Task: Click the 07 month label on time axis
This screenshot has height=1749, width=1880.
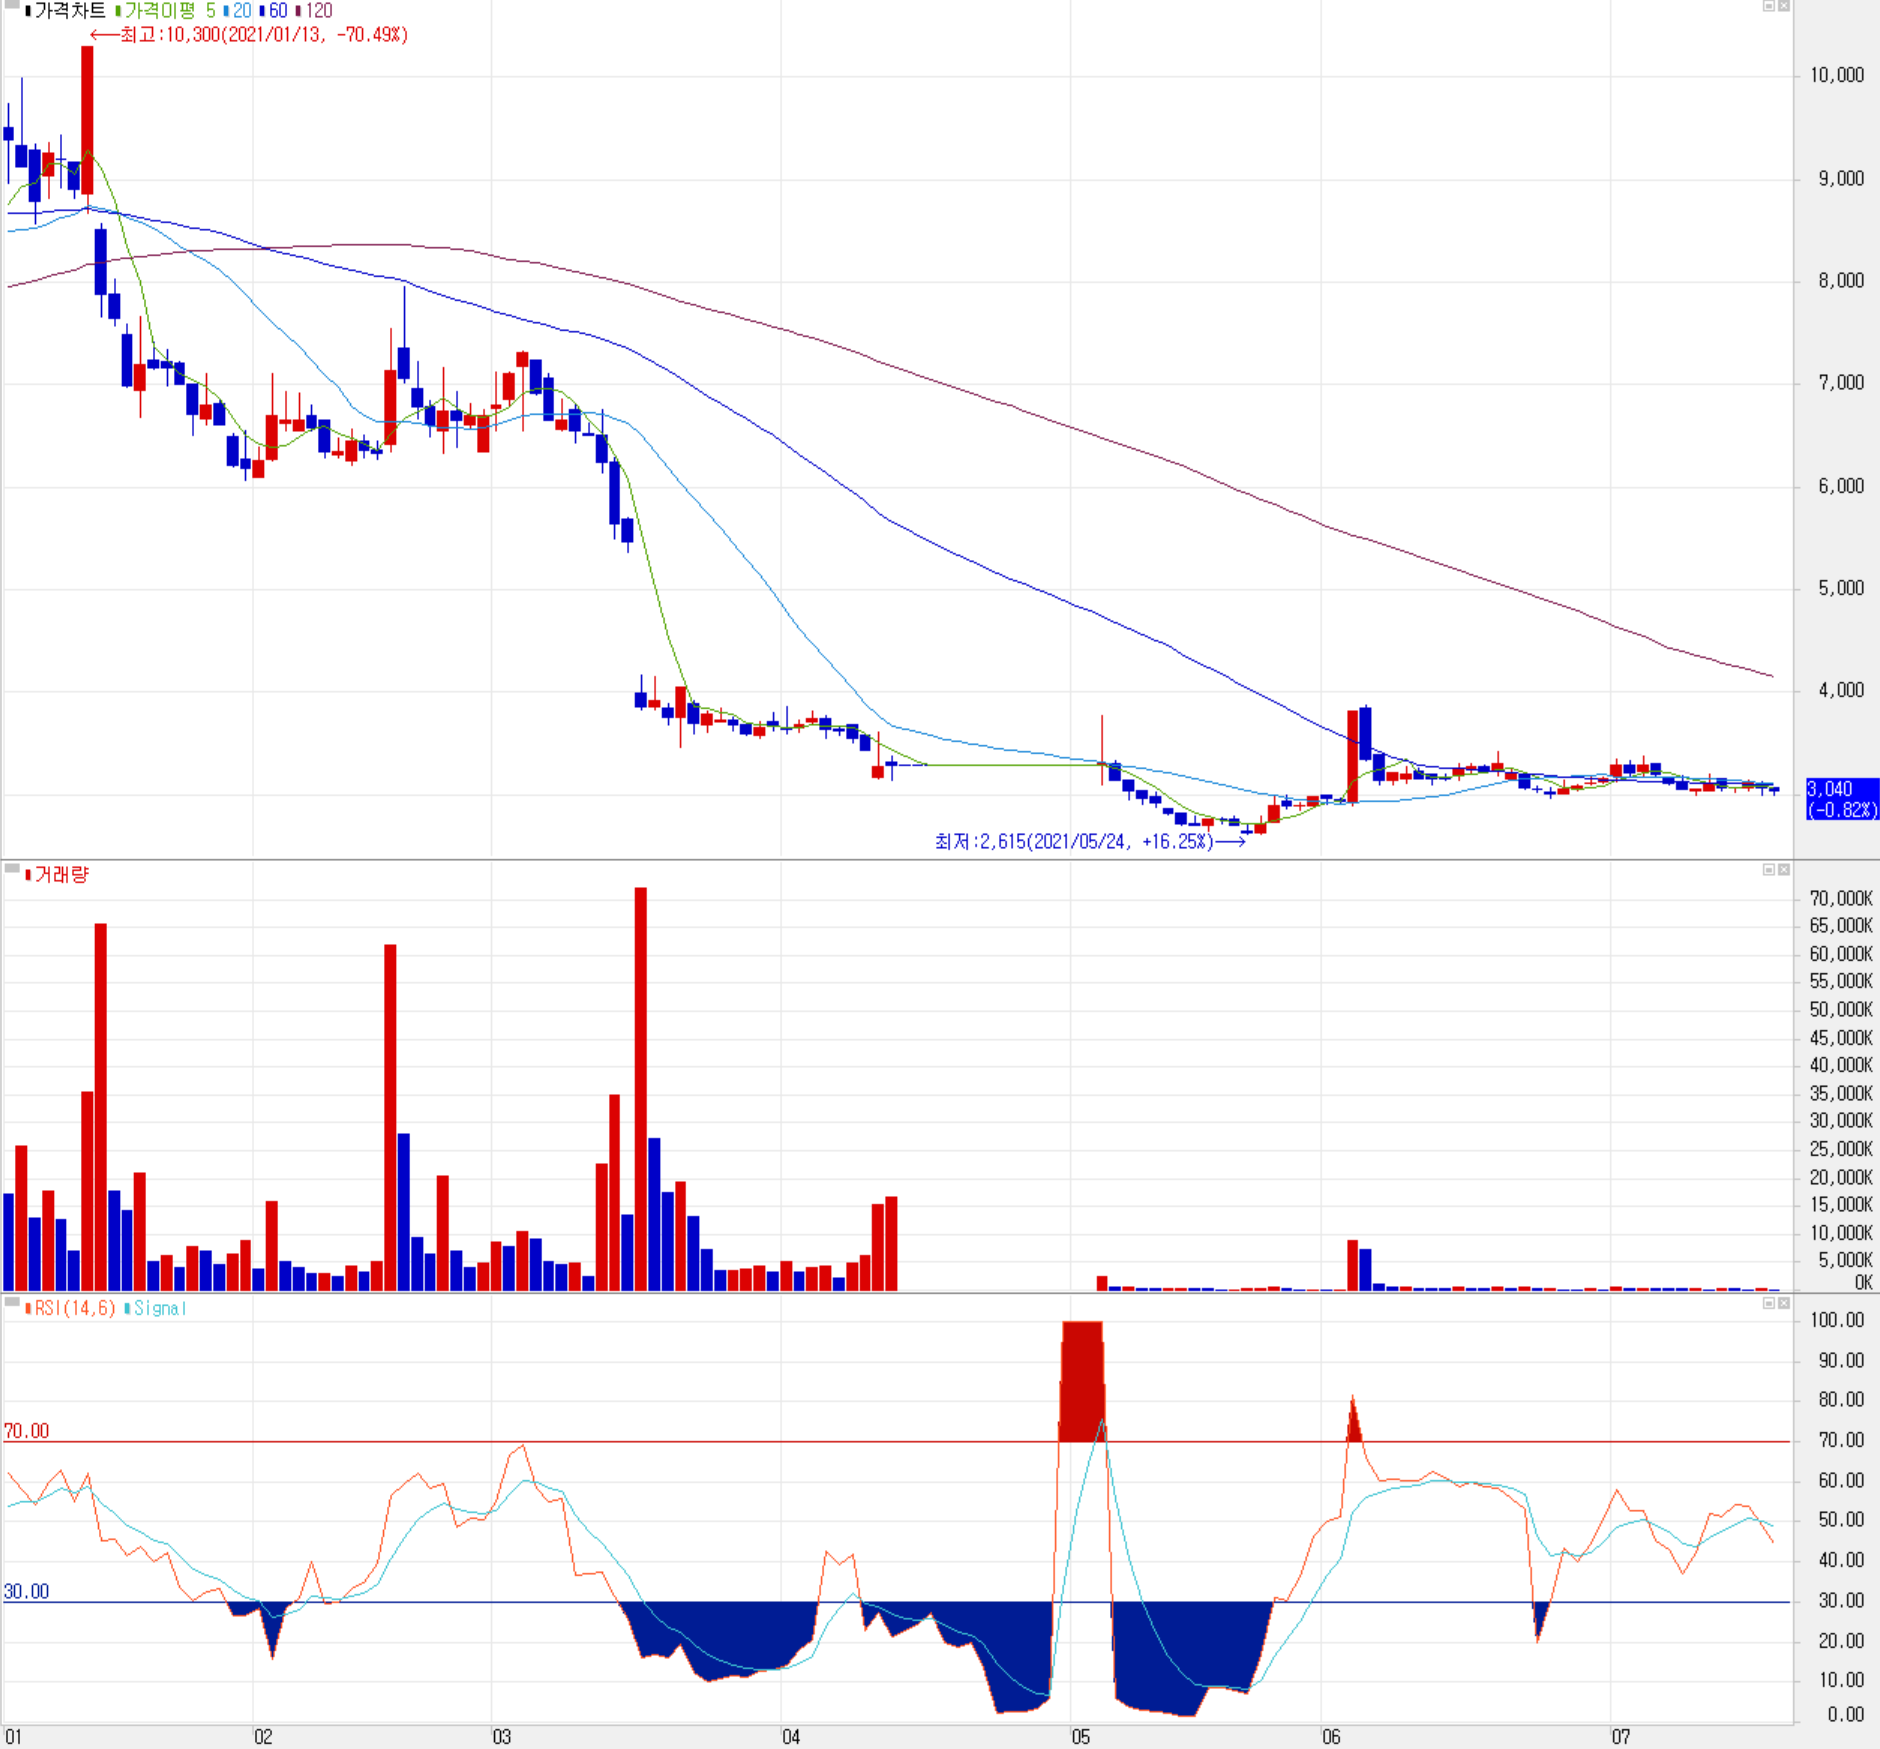Action: tap(1621, 1737)
